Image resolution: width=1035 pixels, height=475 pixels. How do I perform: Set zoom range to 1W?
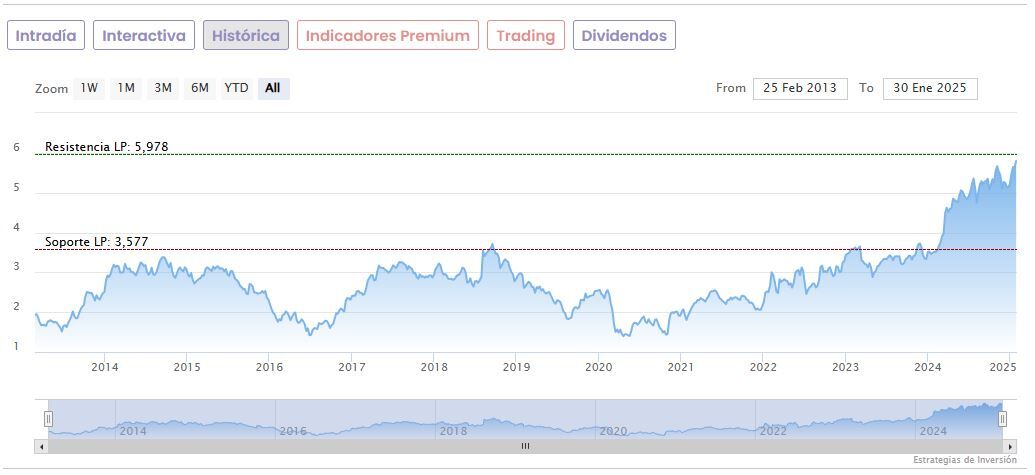click(x=90, y=88)
